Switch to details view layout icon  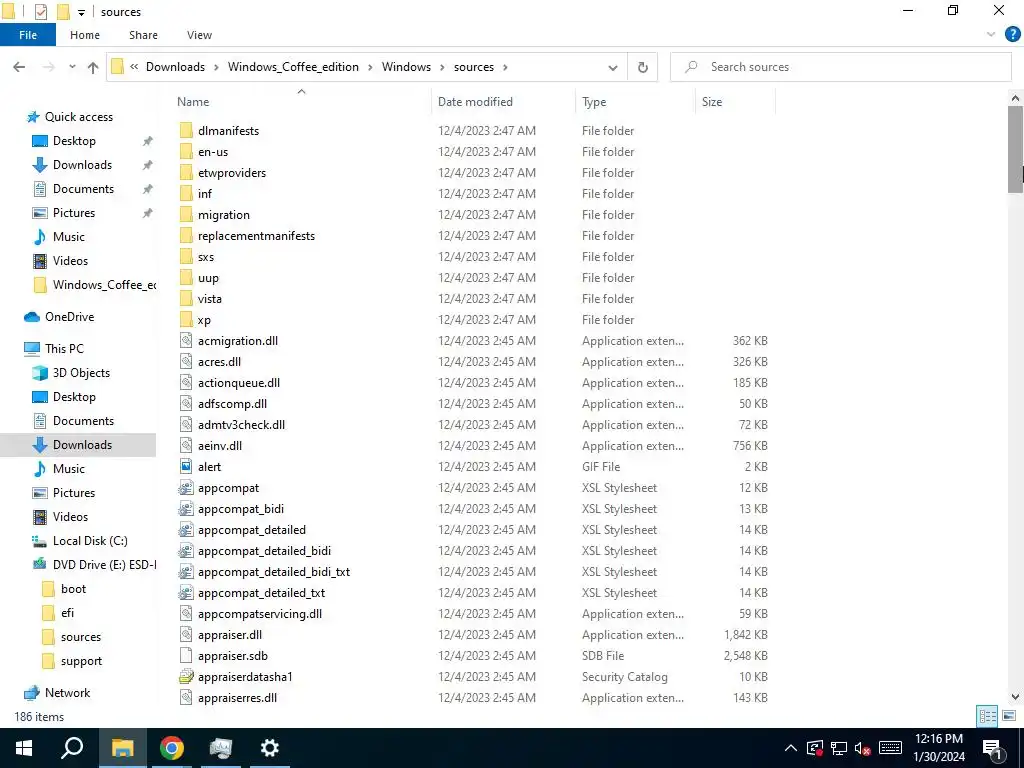[987, 716]
